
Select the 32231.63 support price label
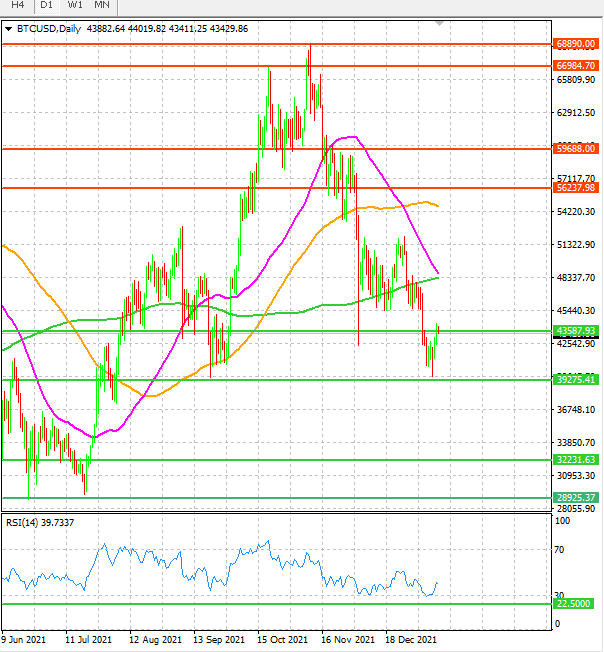click(x=576, y=459)
